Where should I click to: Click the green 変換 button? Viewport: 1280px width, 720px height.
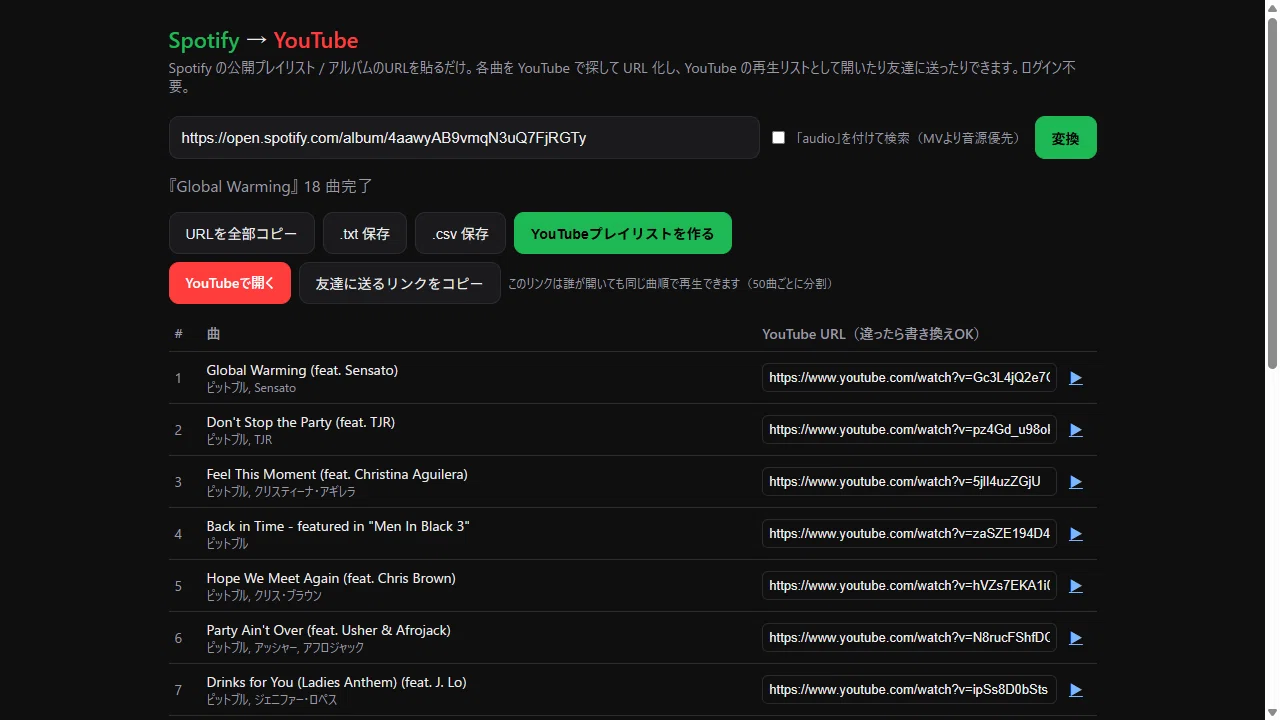point(1066,138)
